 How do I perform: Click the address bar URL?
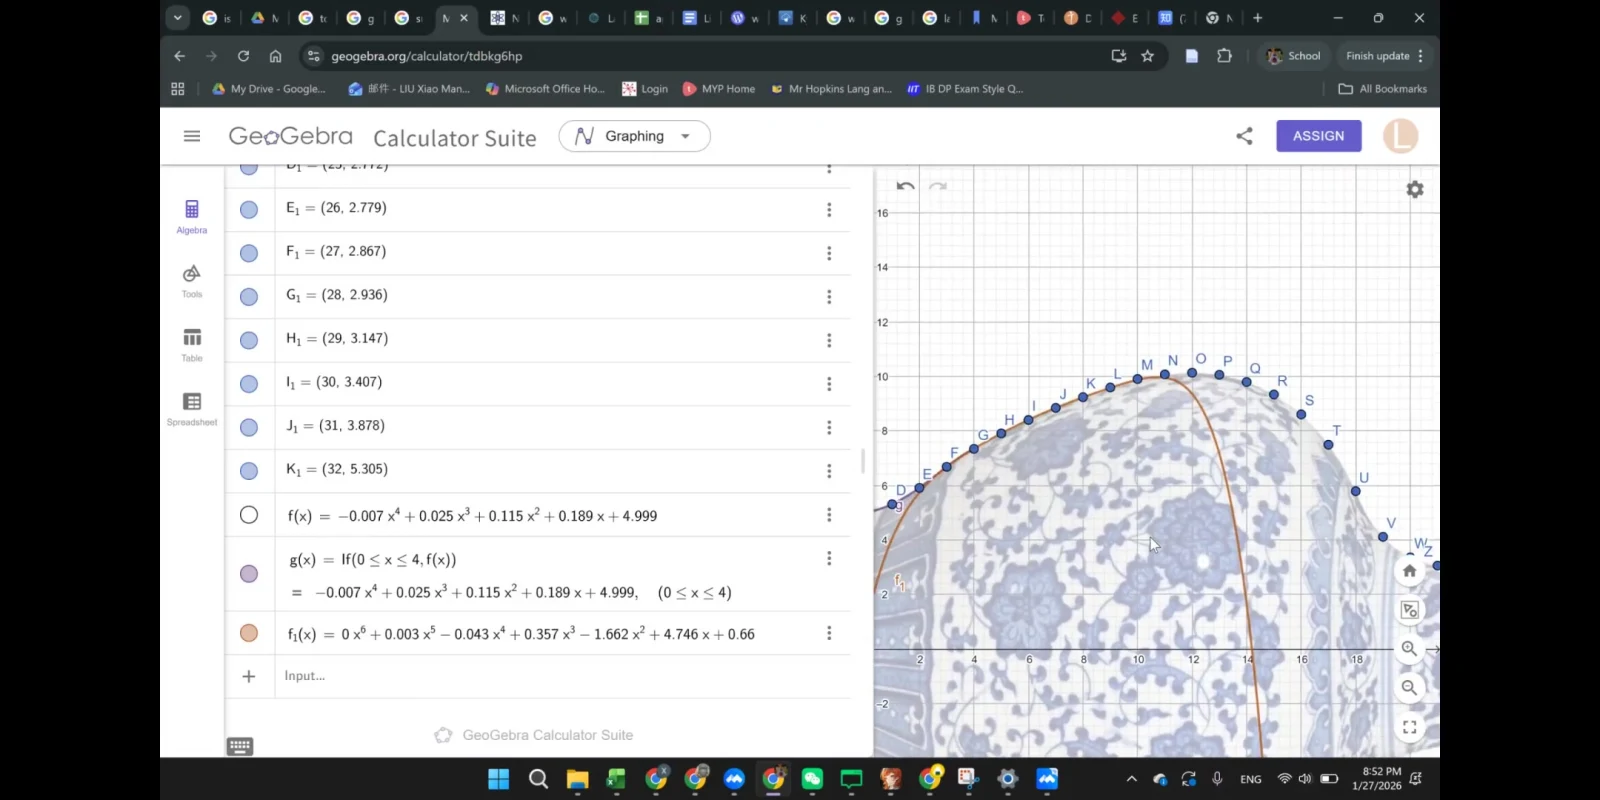coord(427,56)
